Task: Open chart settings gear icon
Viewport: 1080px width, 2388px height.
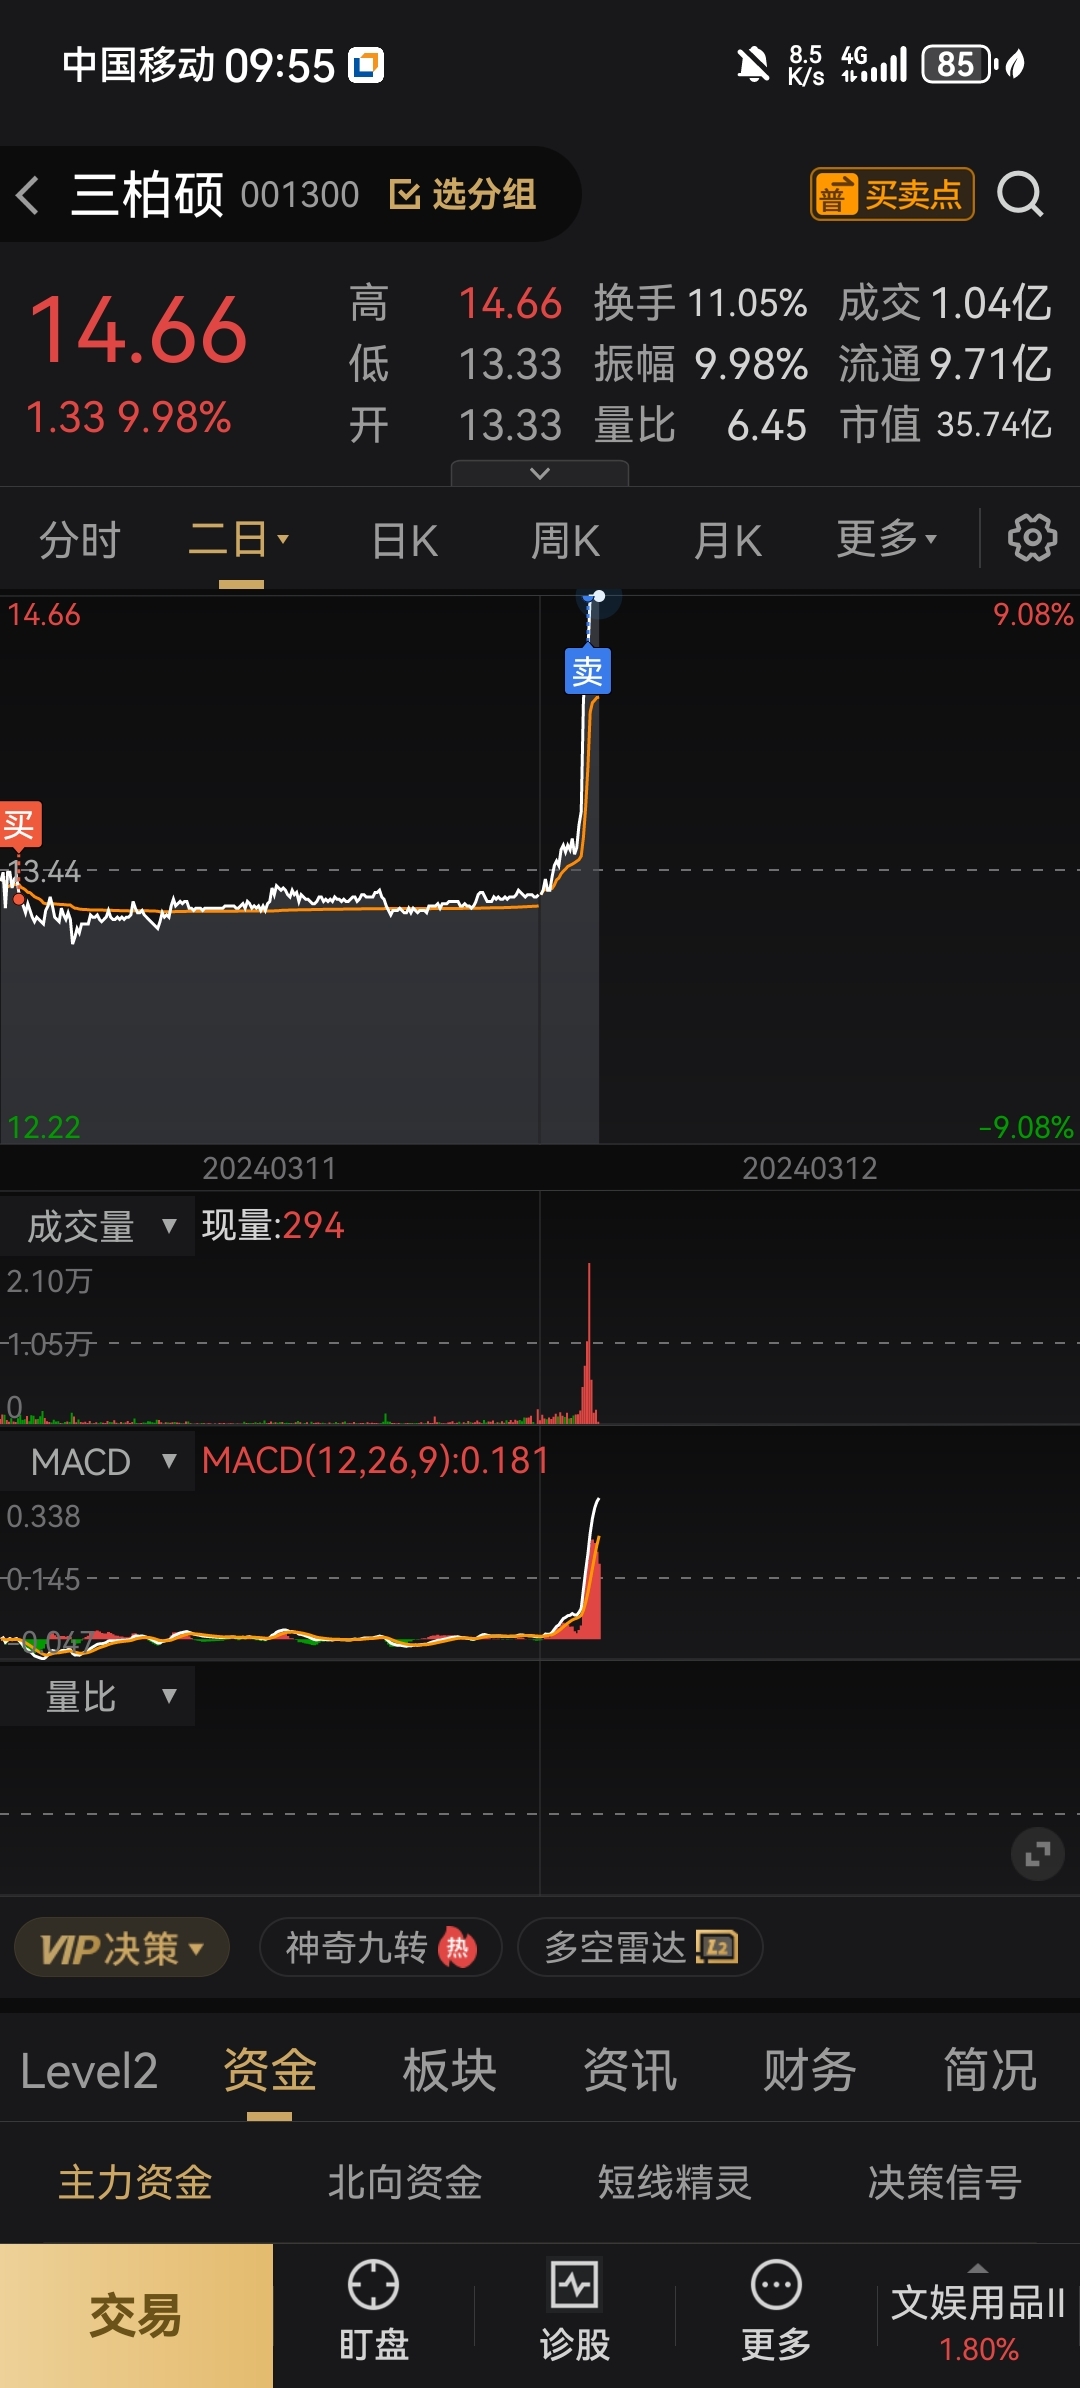Action: pos(1032,538)
